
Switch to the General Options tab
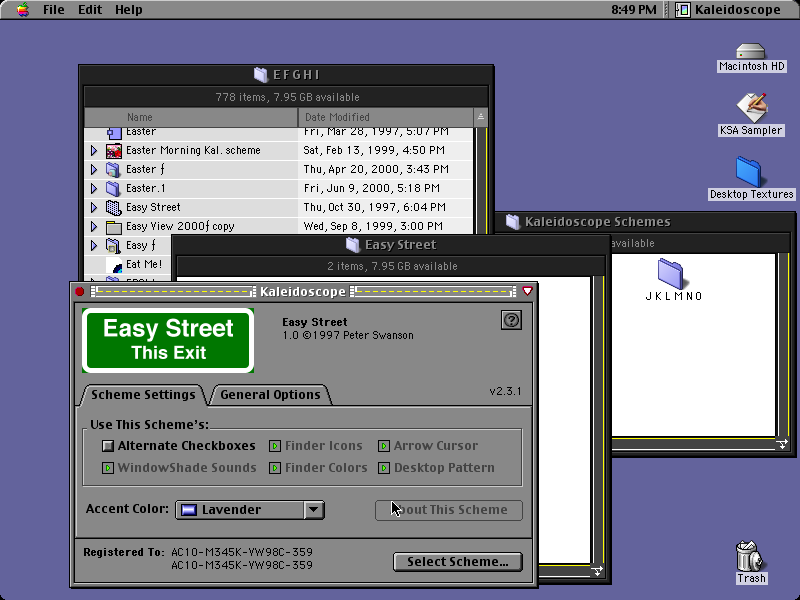pyautogui.click(x=270, y=395)
